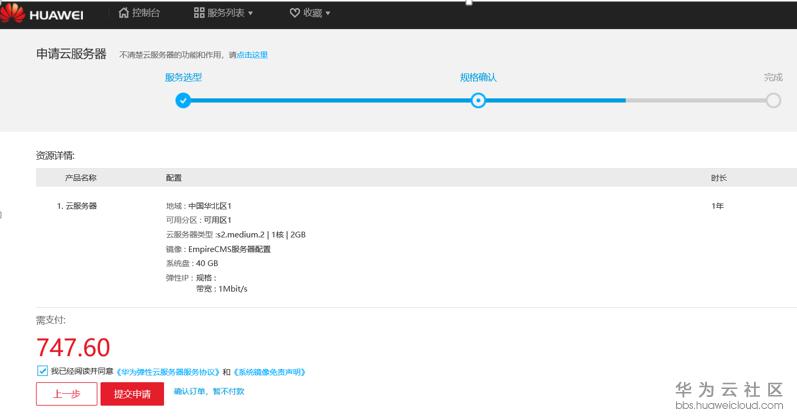Open 系统镜像免责声明 link

pyautogui.click(x=269, y=372)
